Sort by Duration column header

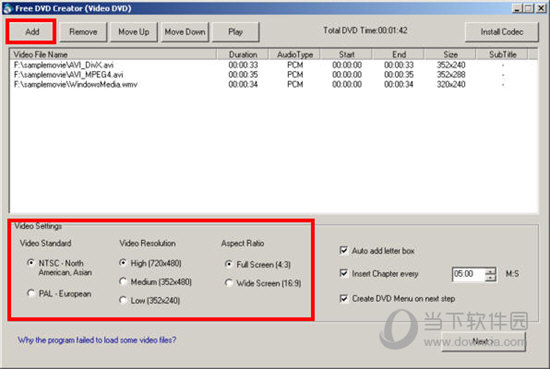[243, 54]
